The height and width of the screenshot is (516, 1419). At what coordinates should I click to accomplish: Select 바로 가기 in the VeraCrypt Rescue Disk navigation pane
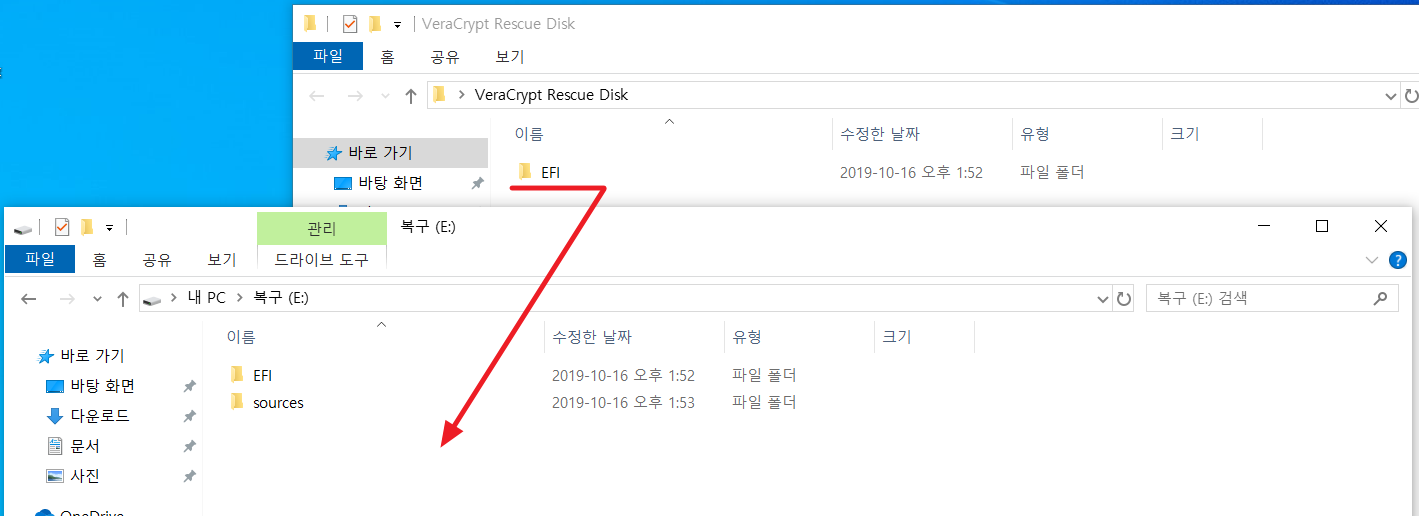coord(380,153)
